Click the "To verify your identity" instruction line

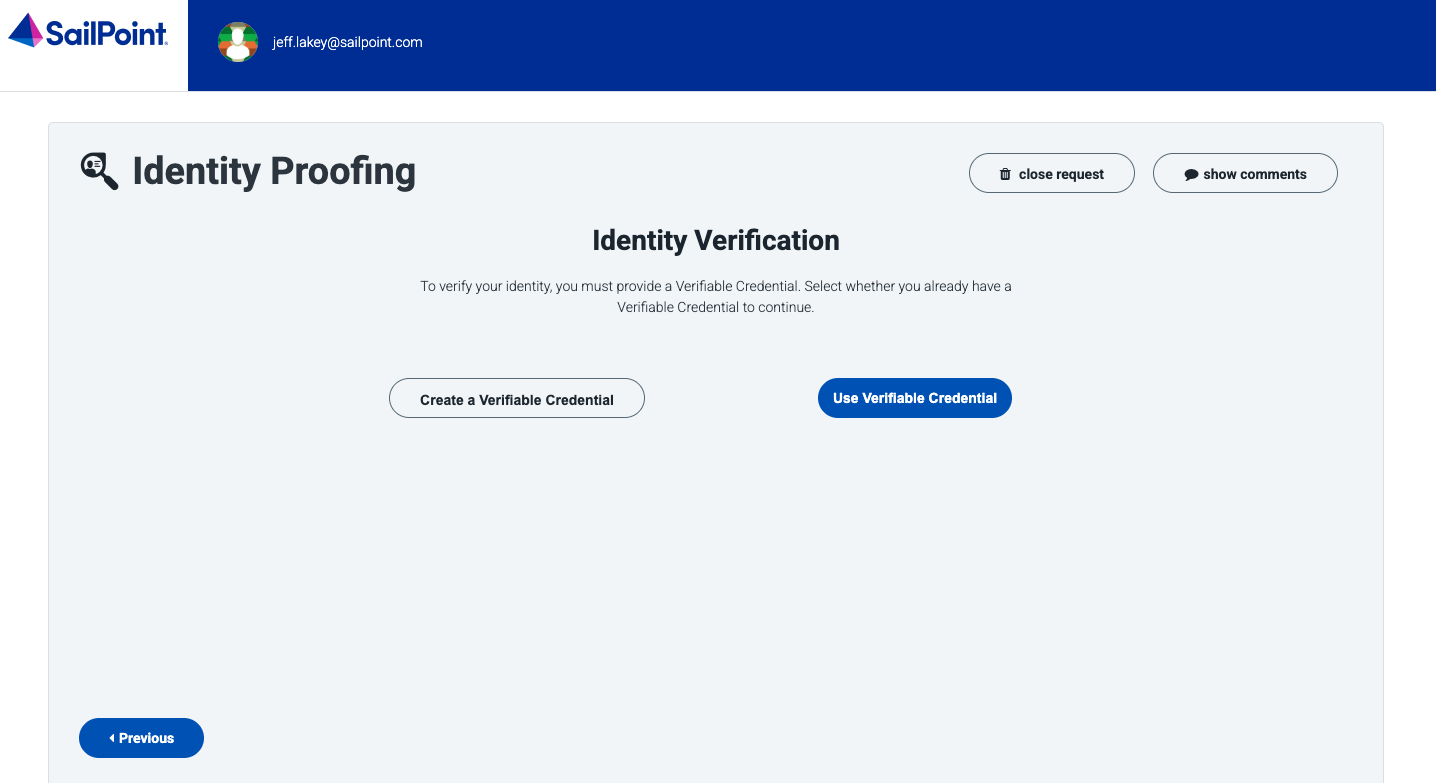point(715,286)
